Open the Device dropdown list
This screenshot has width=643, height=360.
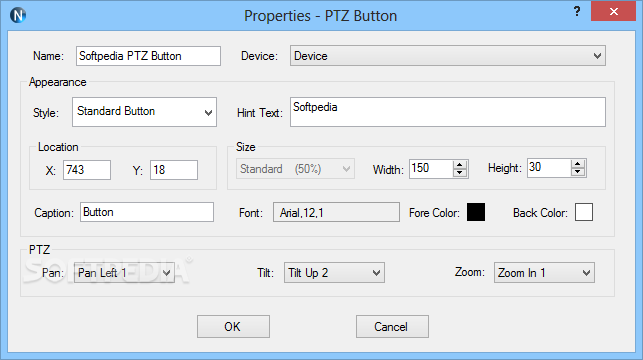tap(448, 56)
